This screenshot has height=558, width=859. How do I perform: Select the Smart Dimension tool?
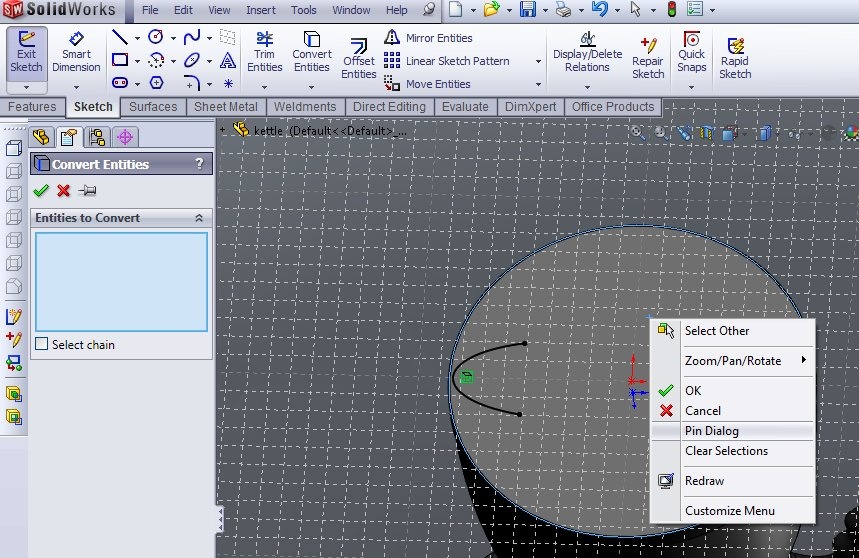77,52
